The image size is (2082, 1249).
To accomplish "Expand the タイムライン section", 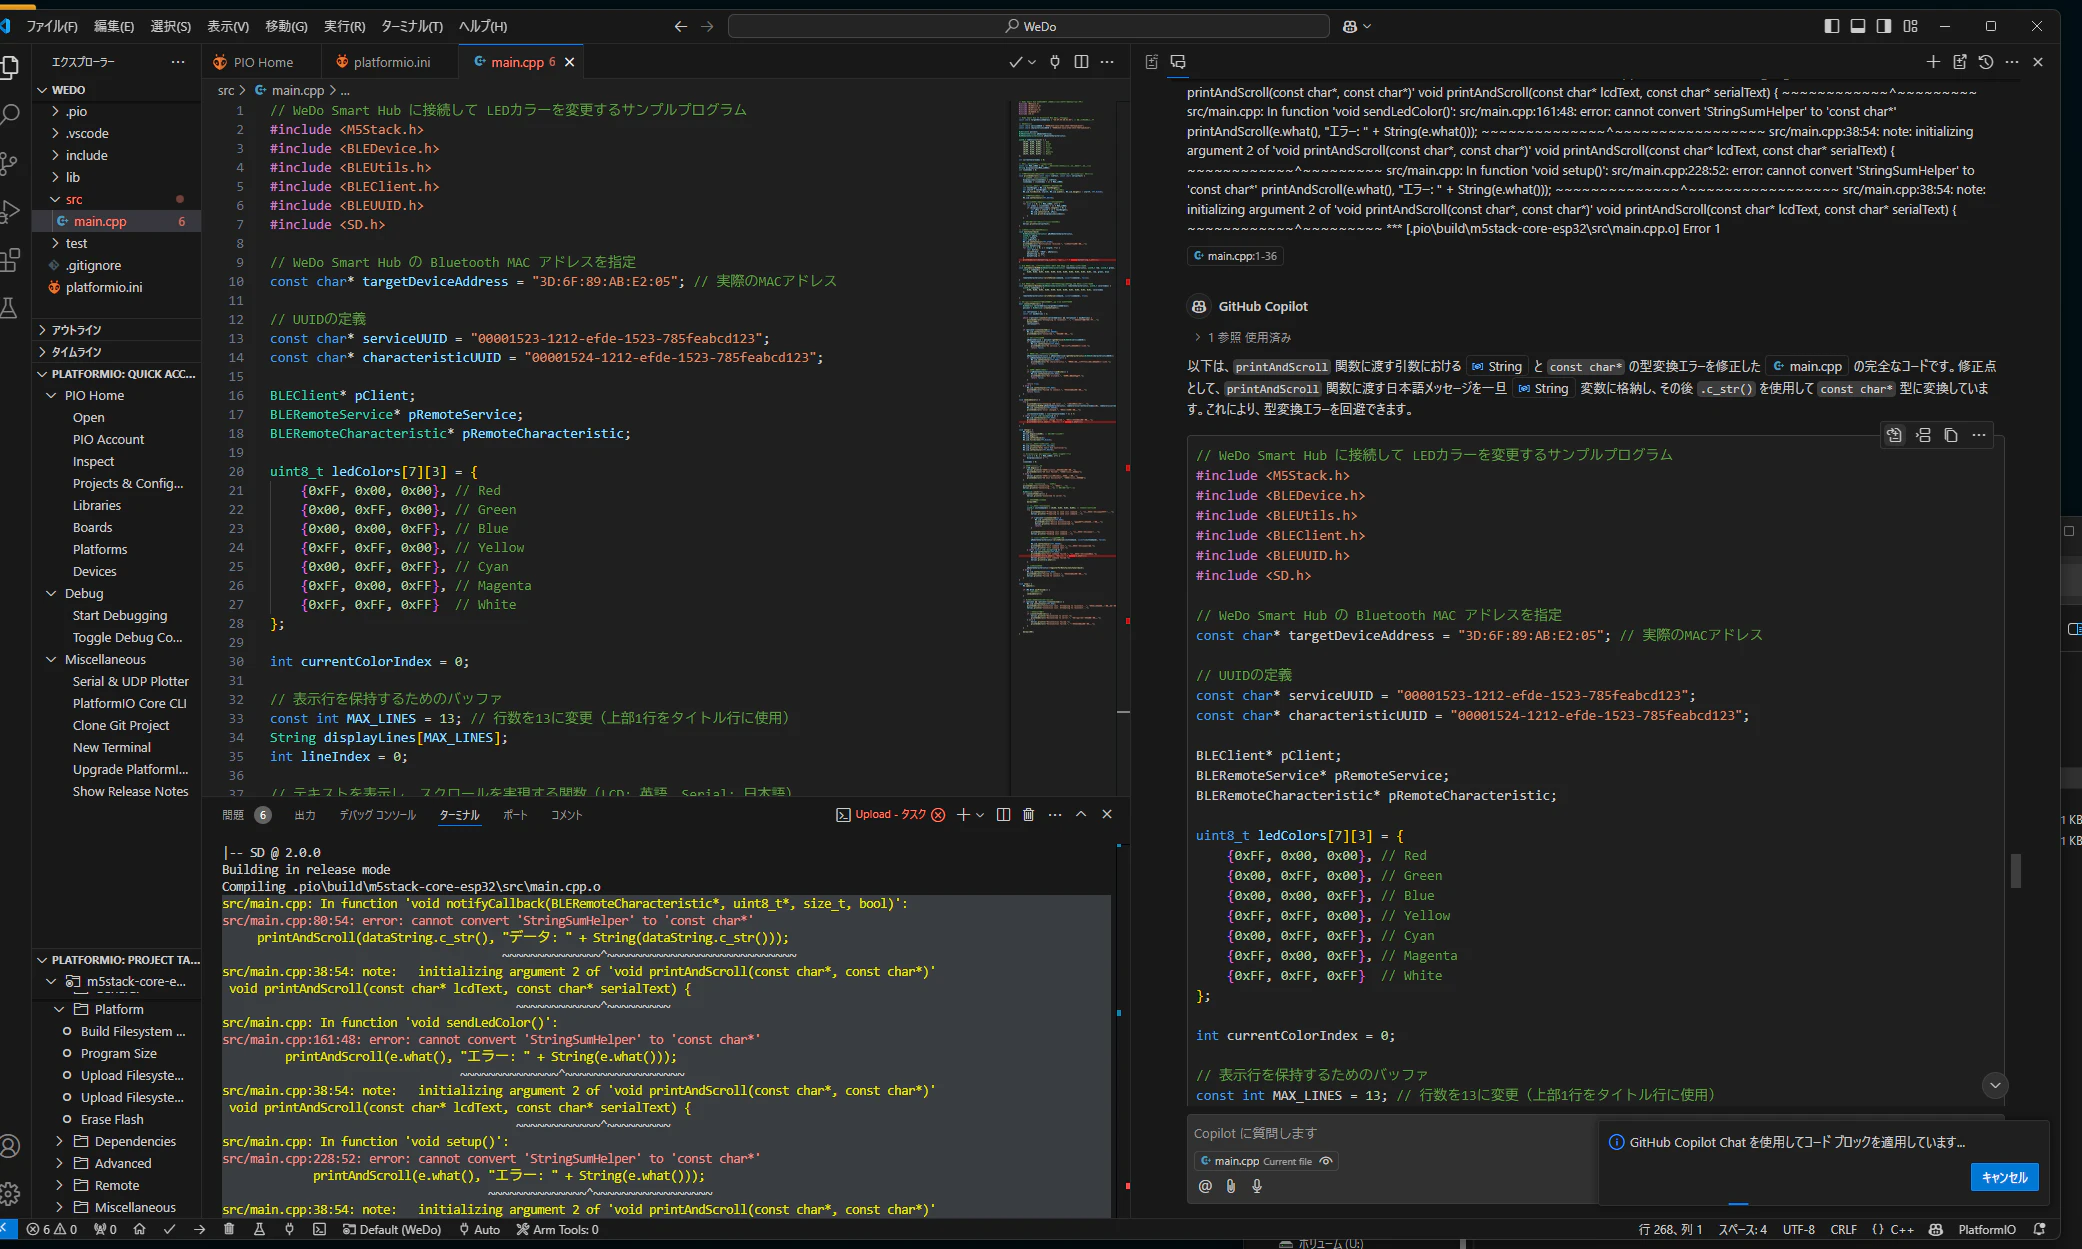I will coord(76,351).
